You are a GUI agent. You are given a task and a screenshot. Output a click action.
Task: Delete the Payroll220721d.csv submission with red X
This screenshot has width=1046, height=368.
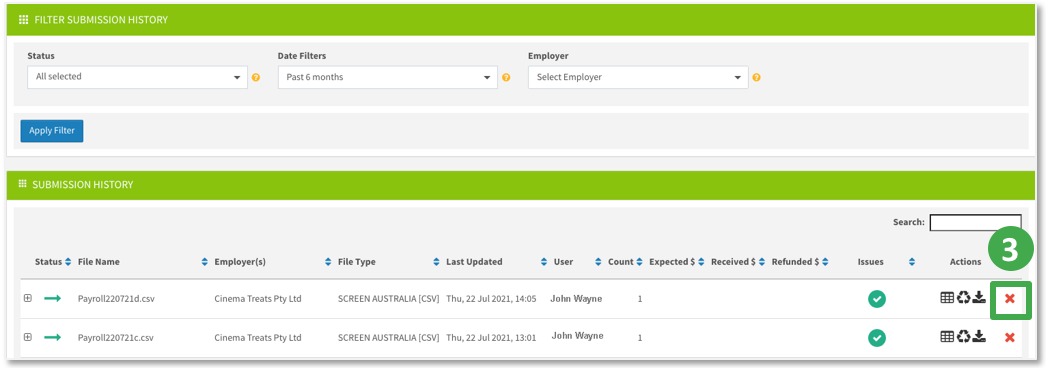pyautogui.click(x=1009, y=299)
